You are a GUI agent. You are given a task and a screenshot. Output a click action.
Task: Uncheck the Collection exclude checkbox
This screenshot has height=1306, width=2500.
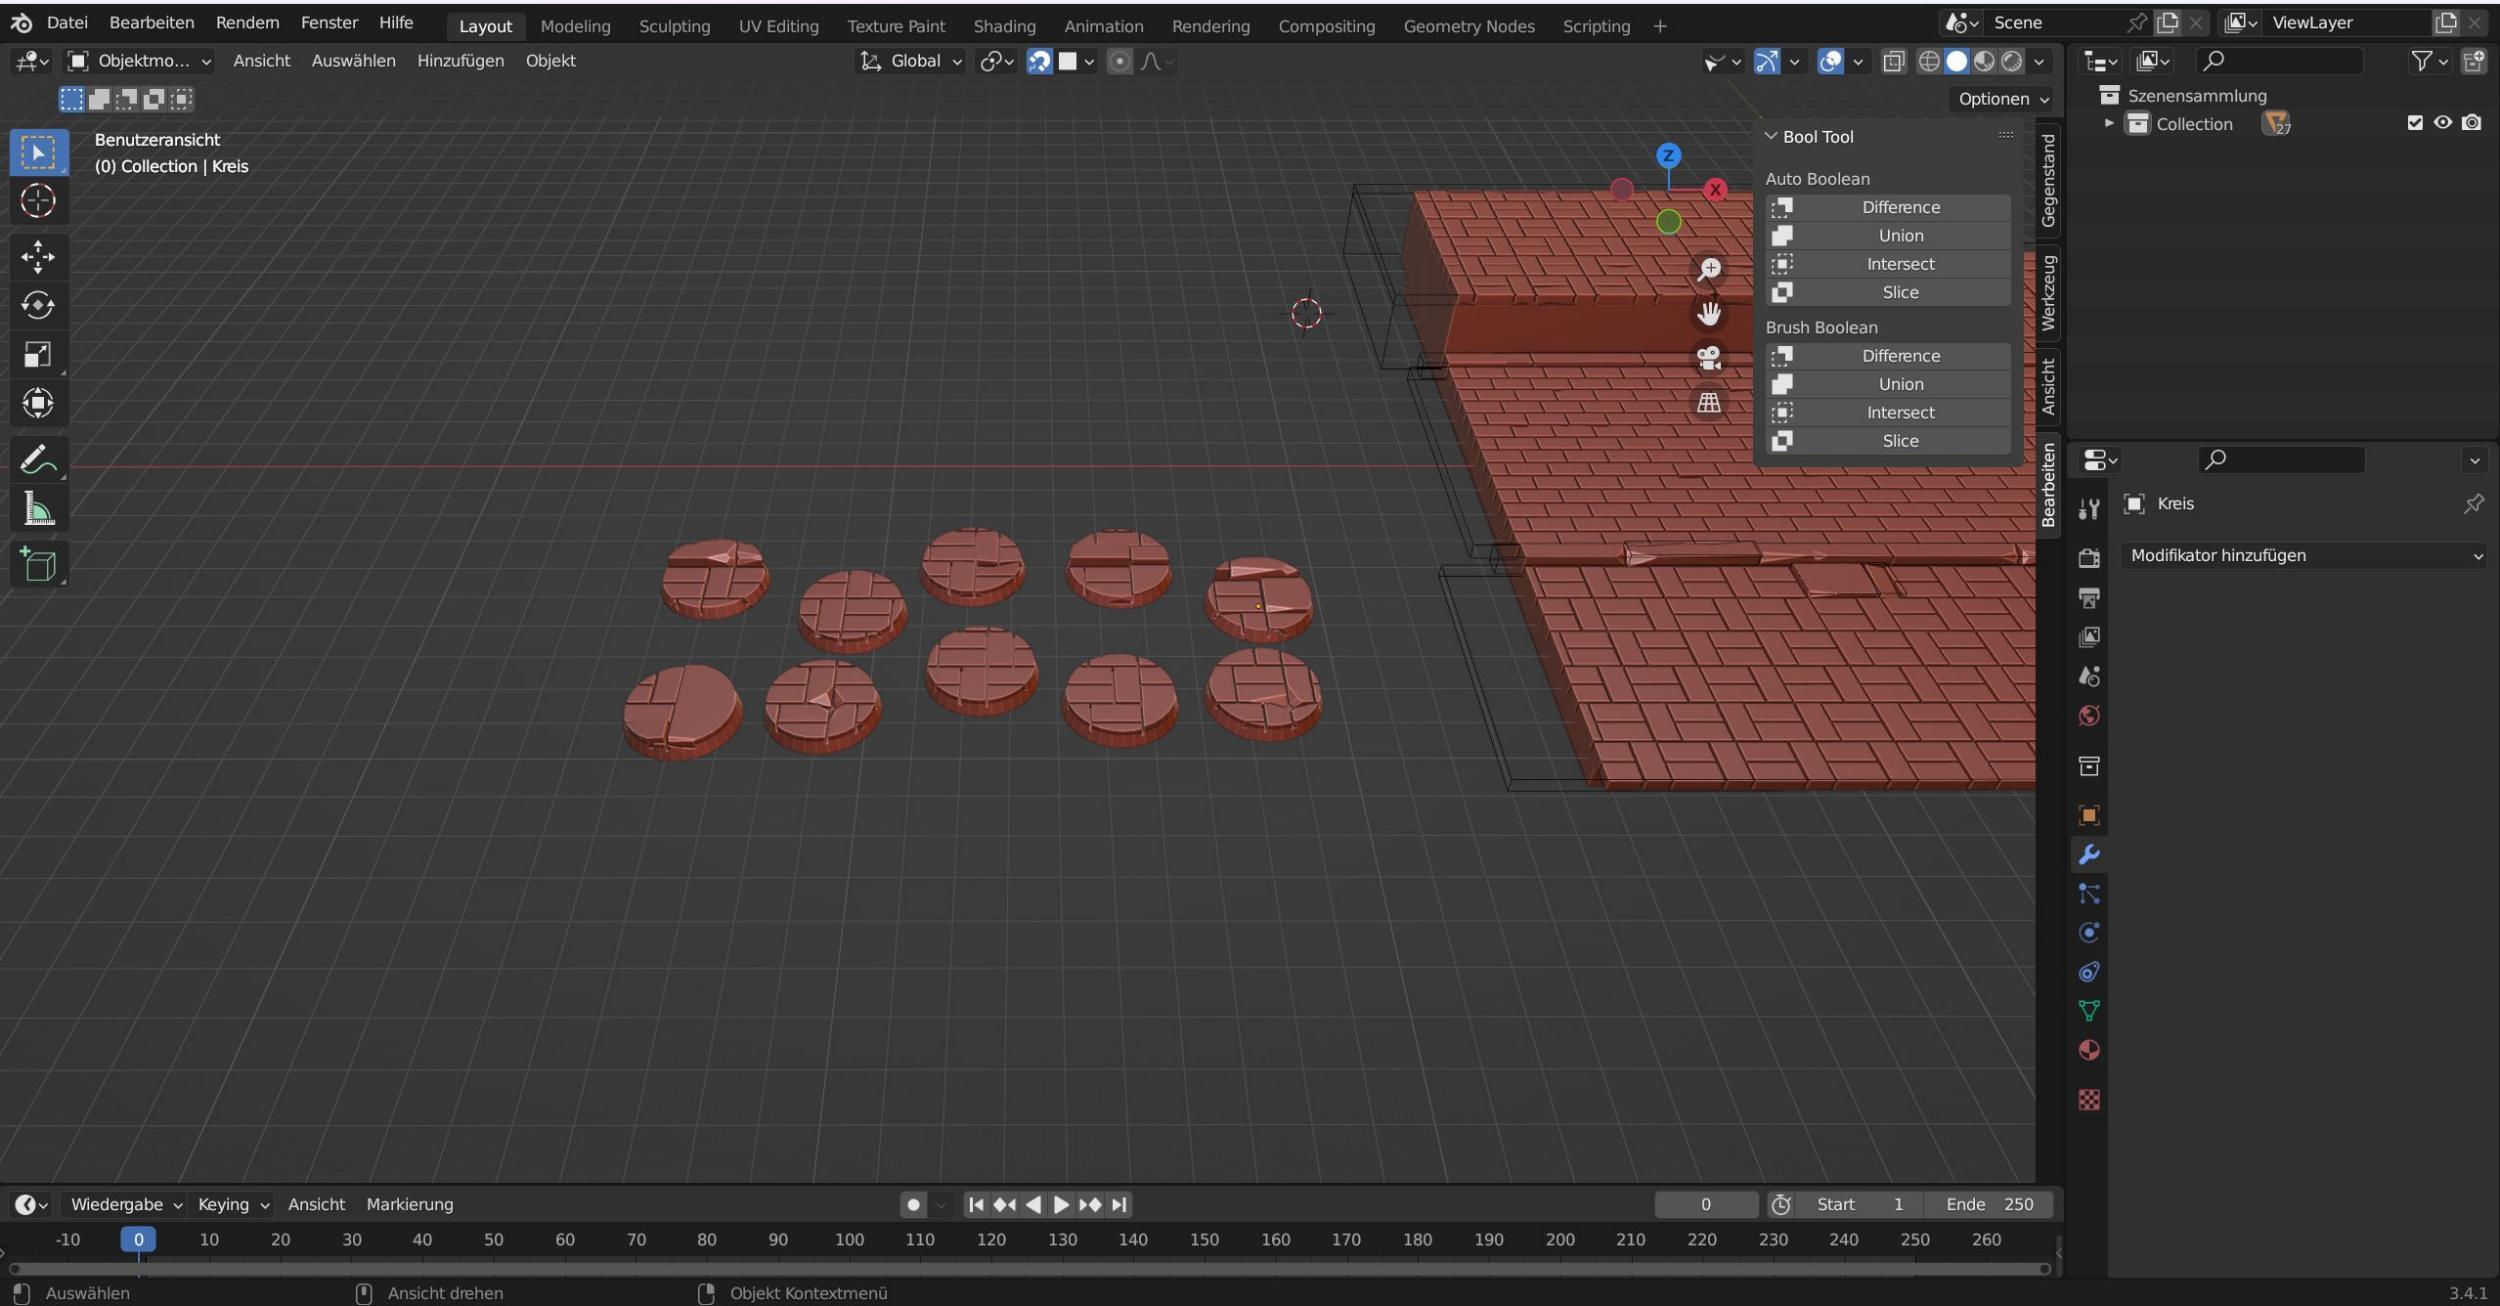[x=2415, y=123]
